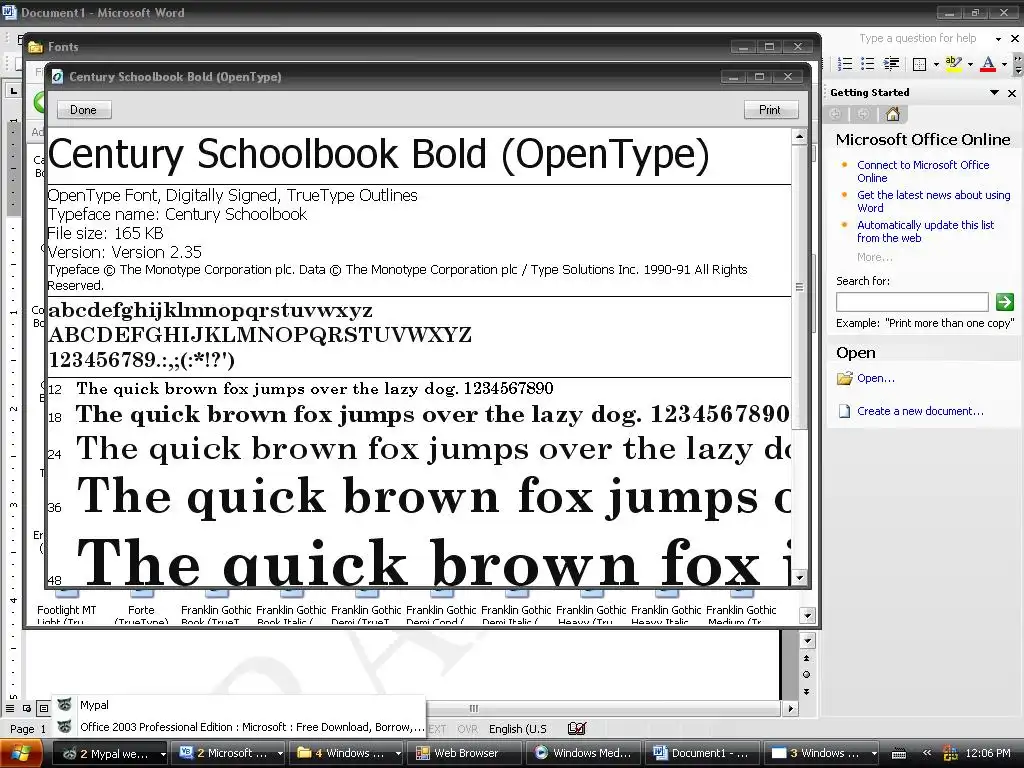Click the Done button in font viewer
Screen dimensions: 1024x768
click(84, 110)
